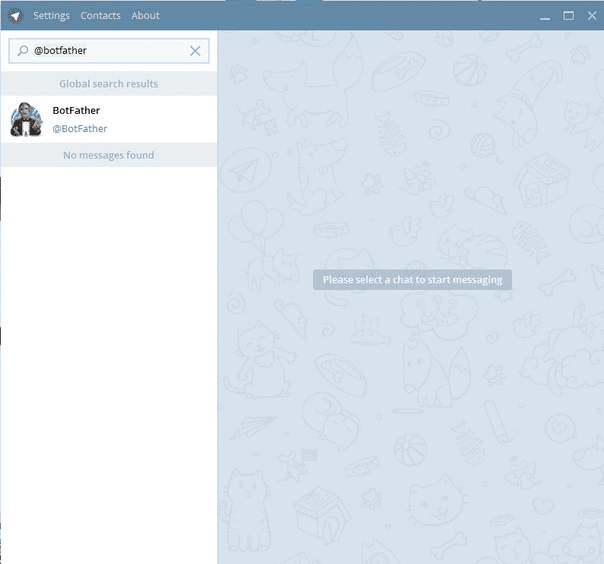Click the No messages found label
The image size is (604, 564).
tap(108, 155)
